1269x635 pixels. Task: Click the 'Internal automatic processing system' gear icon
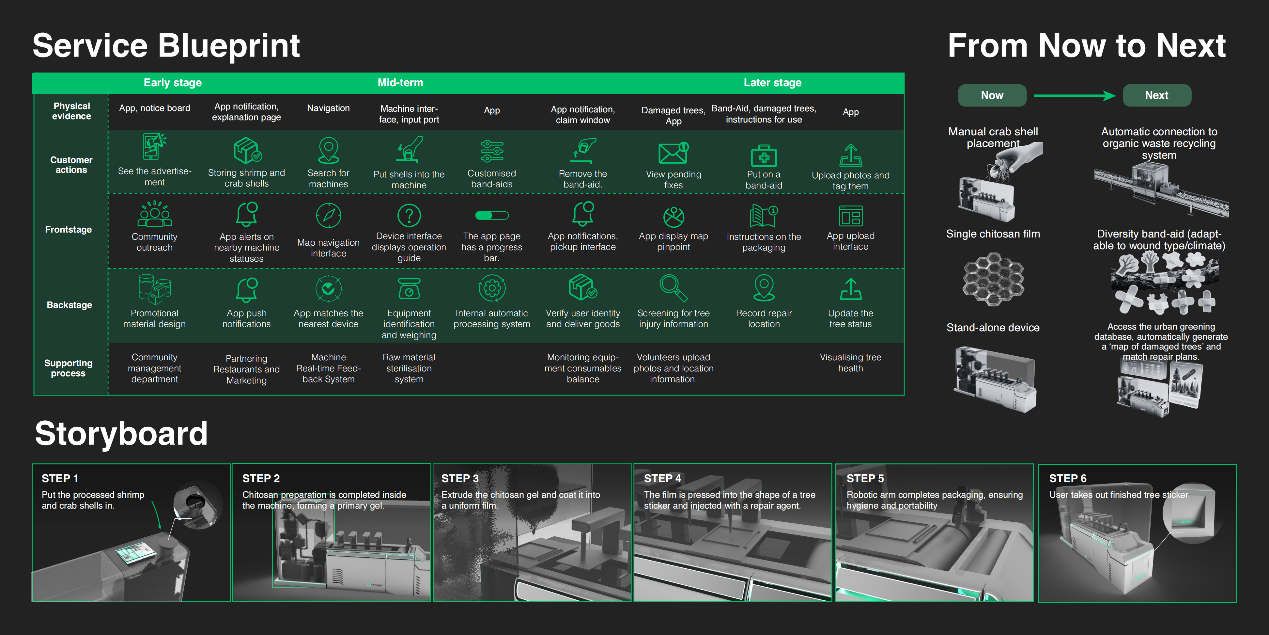click(491, 289)
